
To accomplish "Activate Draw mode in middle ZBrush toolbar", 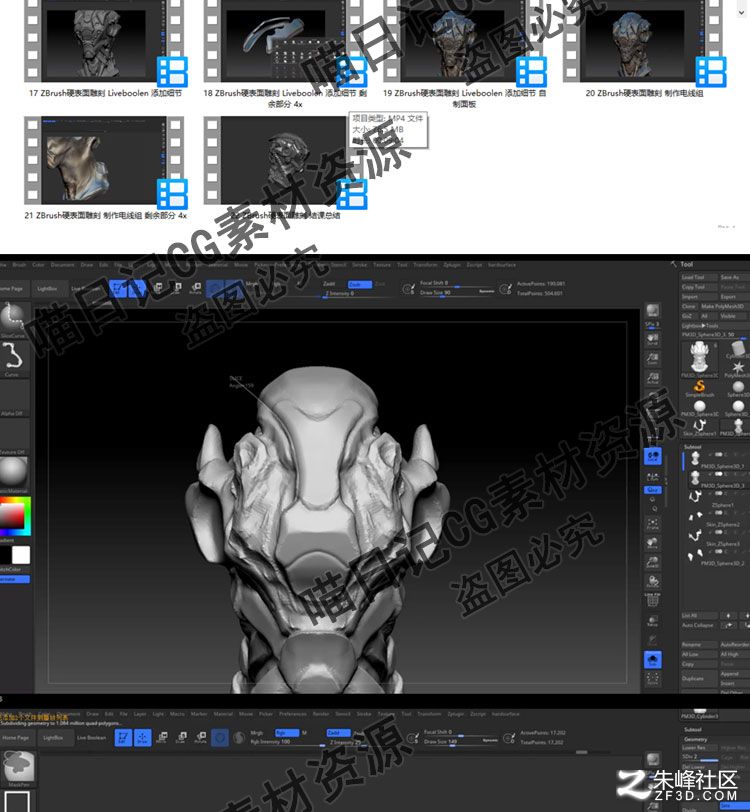I will point(137,288).
